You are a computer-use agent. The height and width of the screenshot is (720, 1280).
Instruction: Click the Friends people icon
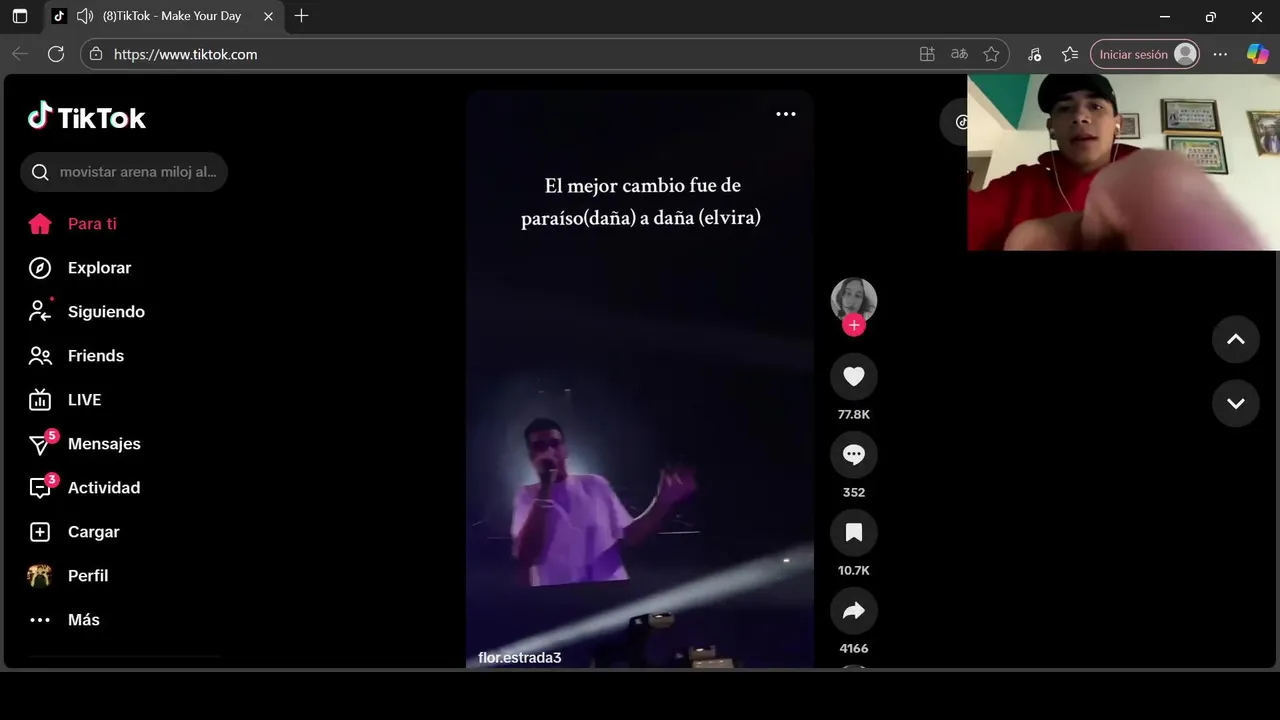(40, 356)
